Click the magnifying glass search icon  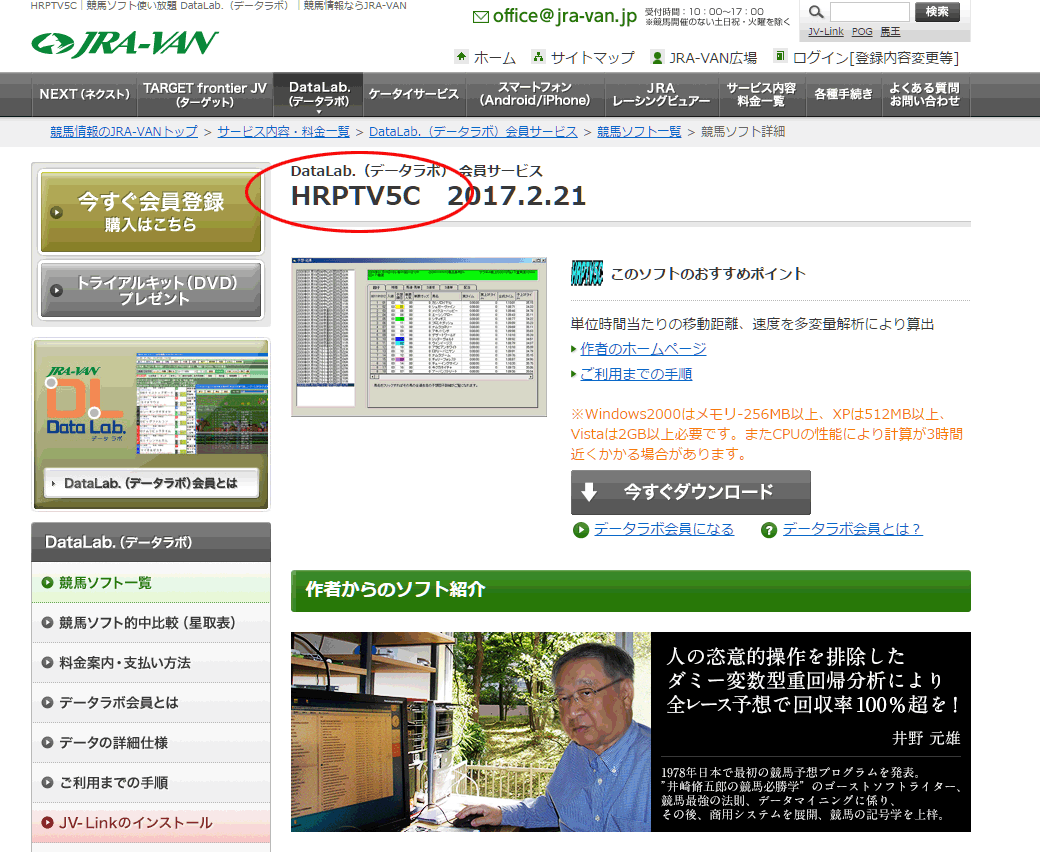click(816, 11)
